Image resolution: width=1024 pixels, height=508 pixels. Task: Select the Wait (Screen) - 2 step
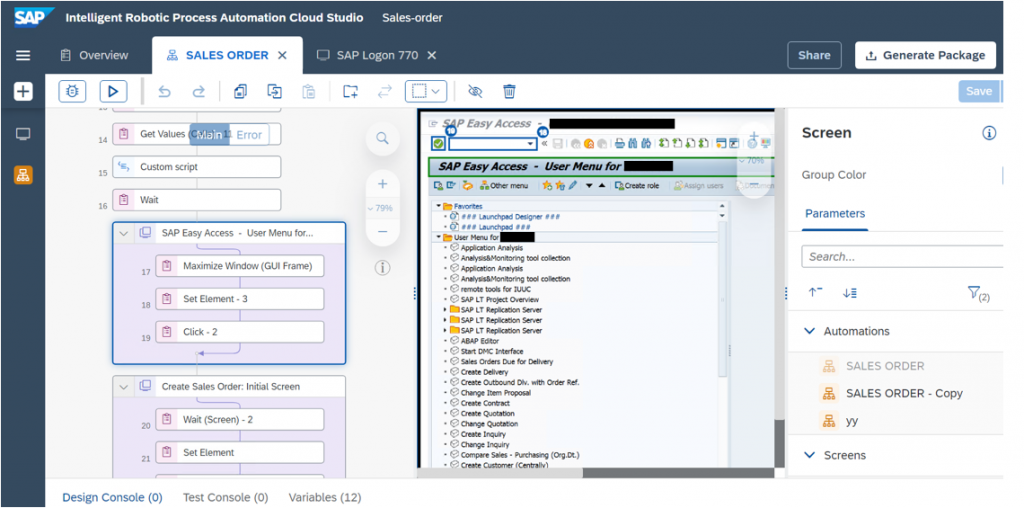tap(240, 419)
